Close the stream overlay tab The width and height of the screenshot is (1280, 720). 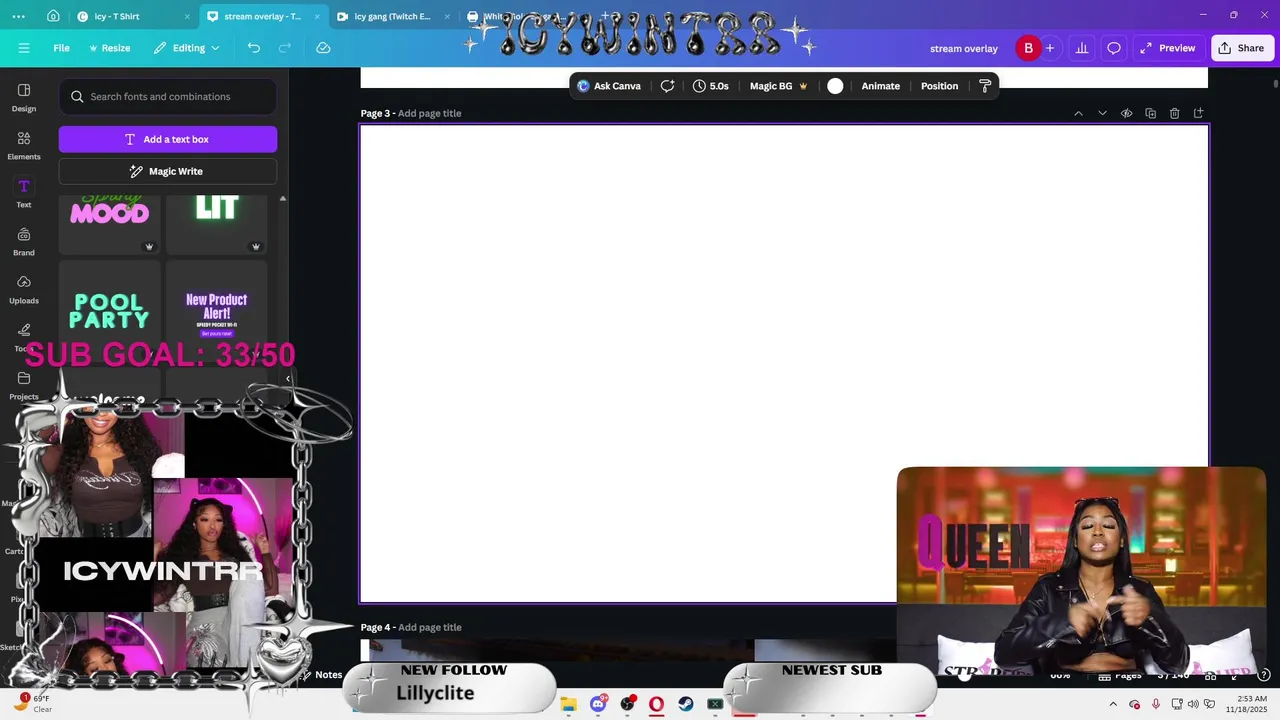(x=316, y=17)
